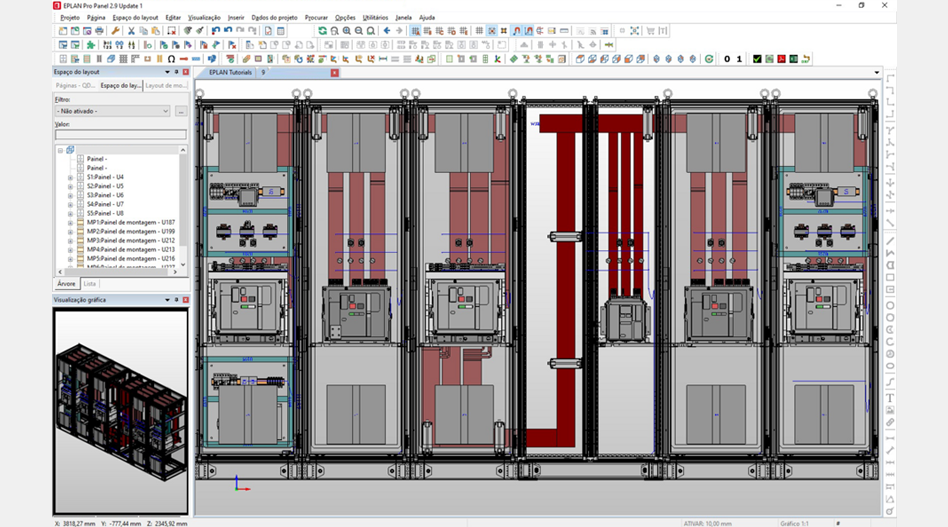Click the Valor input field
948x527 pixels.
click(x=120, y=134)
